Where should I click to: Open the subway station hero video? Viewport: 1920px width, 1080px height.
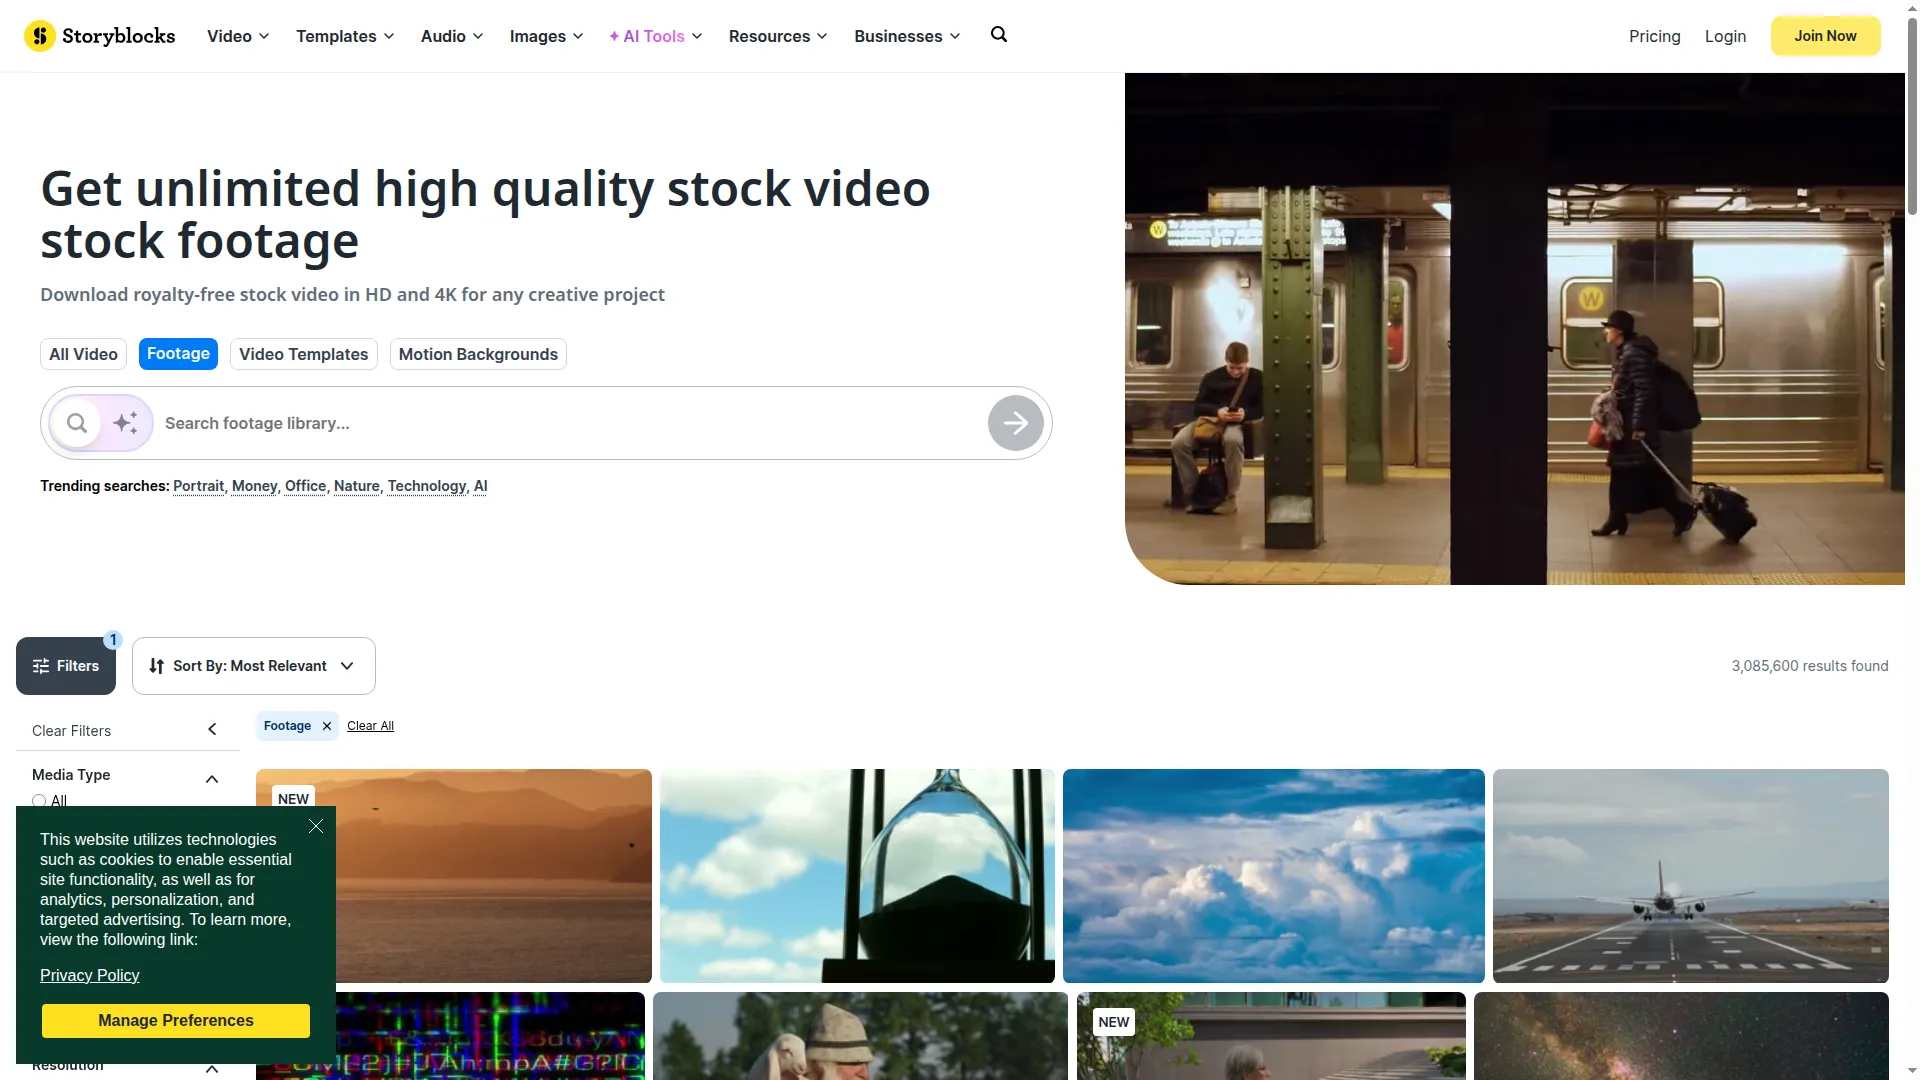[x=1514, y=329]
